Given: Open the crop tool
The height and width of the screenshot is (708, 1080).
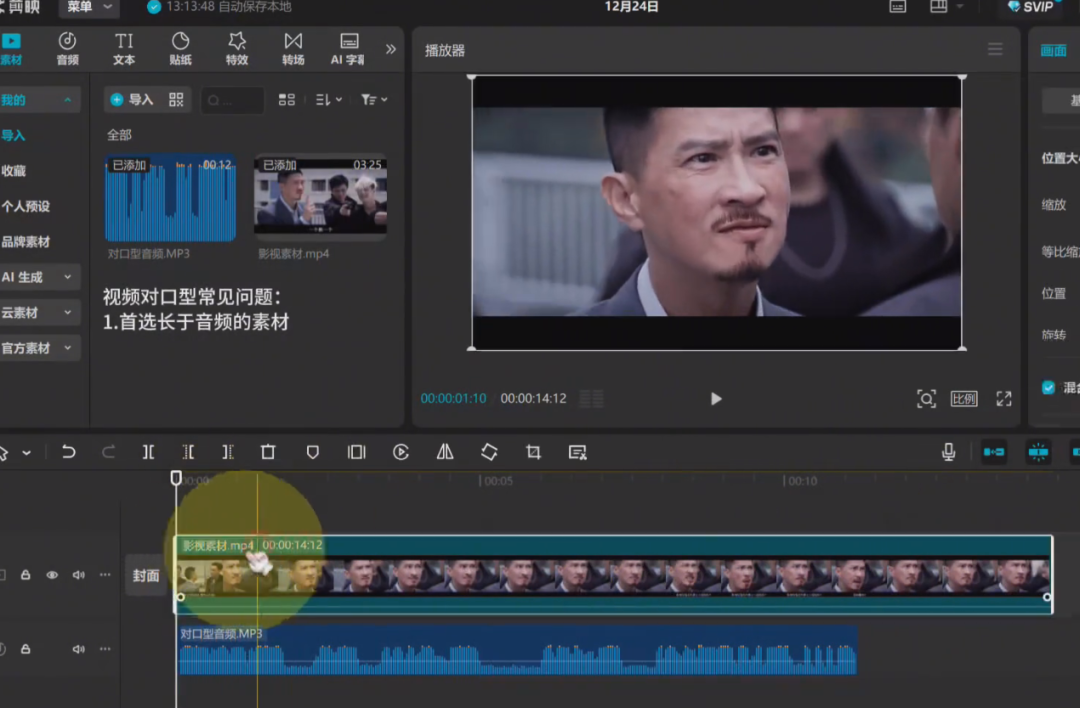Looking at the screenshot, I should click(533, 452).
